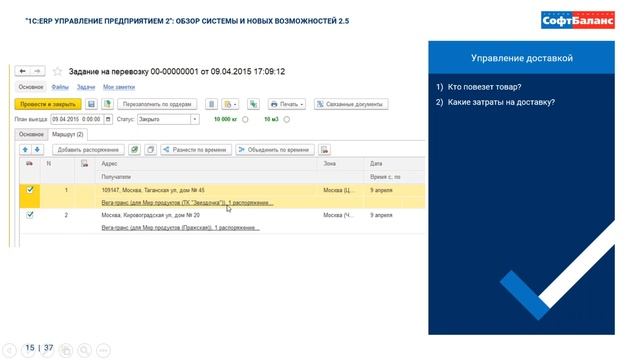Click the 10 м3 volume value
The width and height of the screenshot is (640, 360).
tap(271, 119)
